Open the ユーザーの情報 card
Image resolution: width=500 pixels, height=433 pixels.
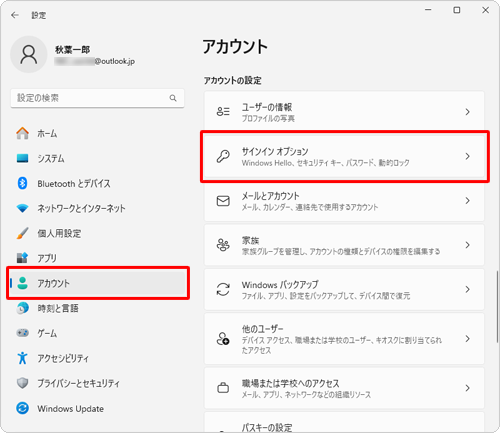click(344, 112)
